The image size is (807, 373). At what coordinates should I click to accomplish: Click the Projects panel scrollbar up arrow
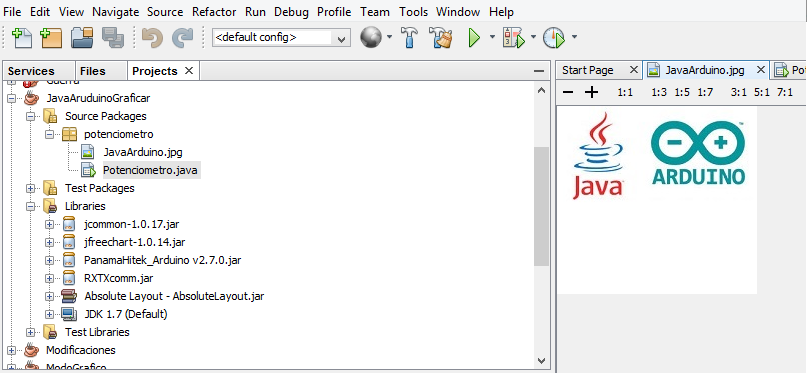pyautogui.click(x=541, y=90)
